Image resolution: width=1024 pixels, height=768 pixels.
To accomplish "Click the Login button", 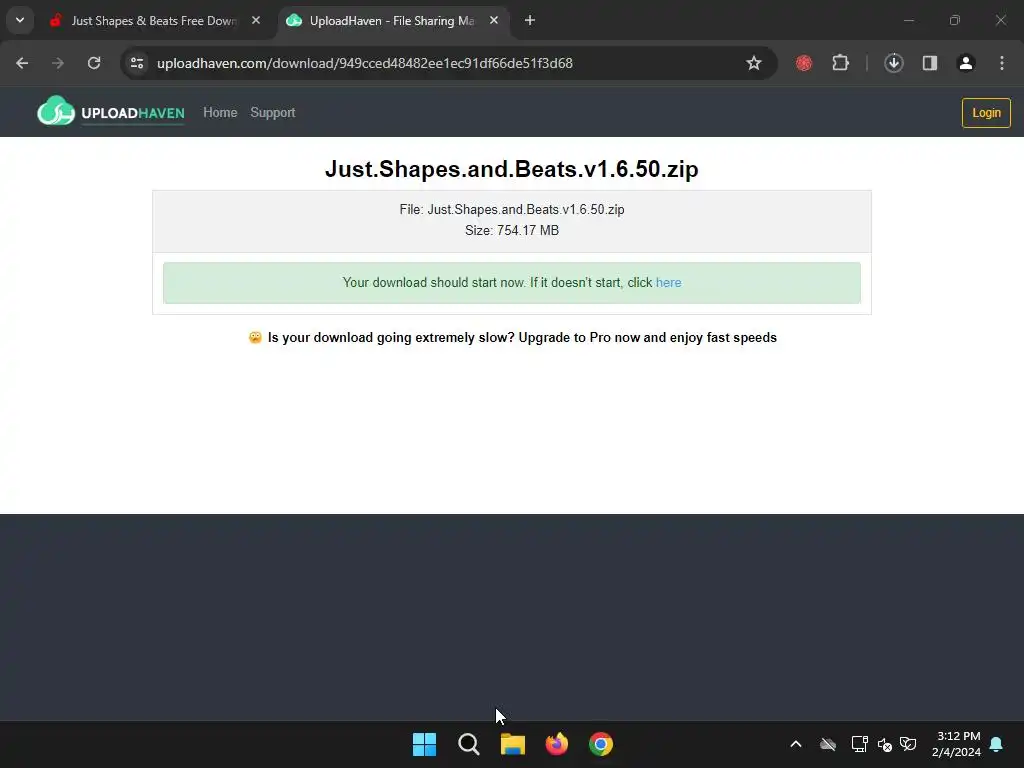I will [986, 113].
